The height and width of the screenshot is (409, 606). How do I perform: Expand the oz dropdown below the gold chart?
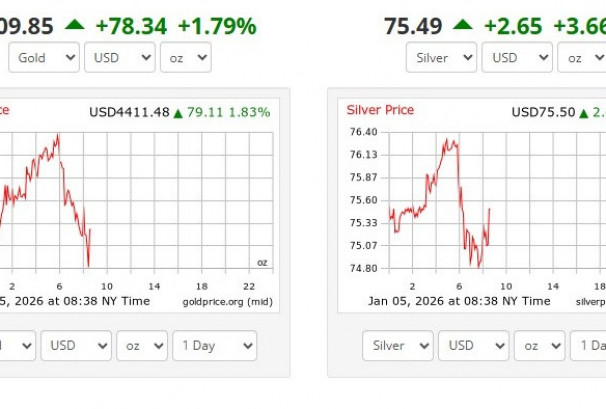coord(141,346)
